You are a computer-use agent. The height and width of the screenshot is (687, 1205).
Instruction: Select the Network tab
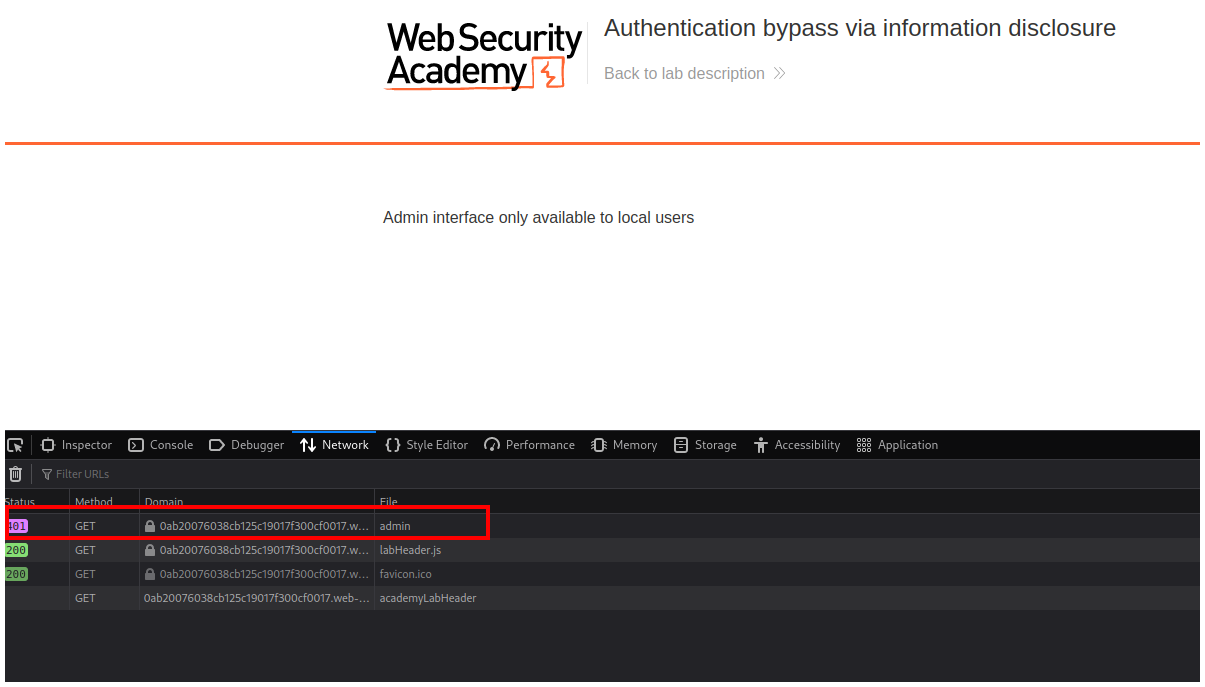pos(334,445)
